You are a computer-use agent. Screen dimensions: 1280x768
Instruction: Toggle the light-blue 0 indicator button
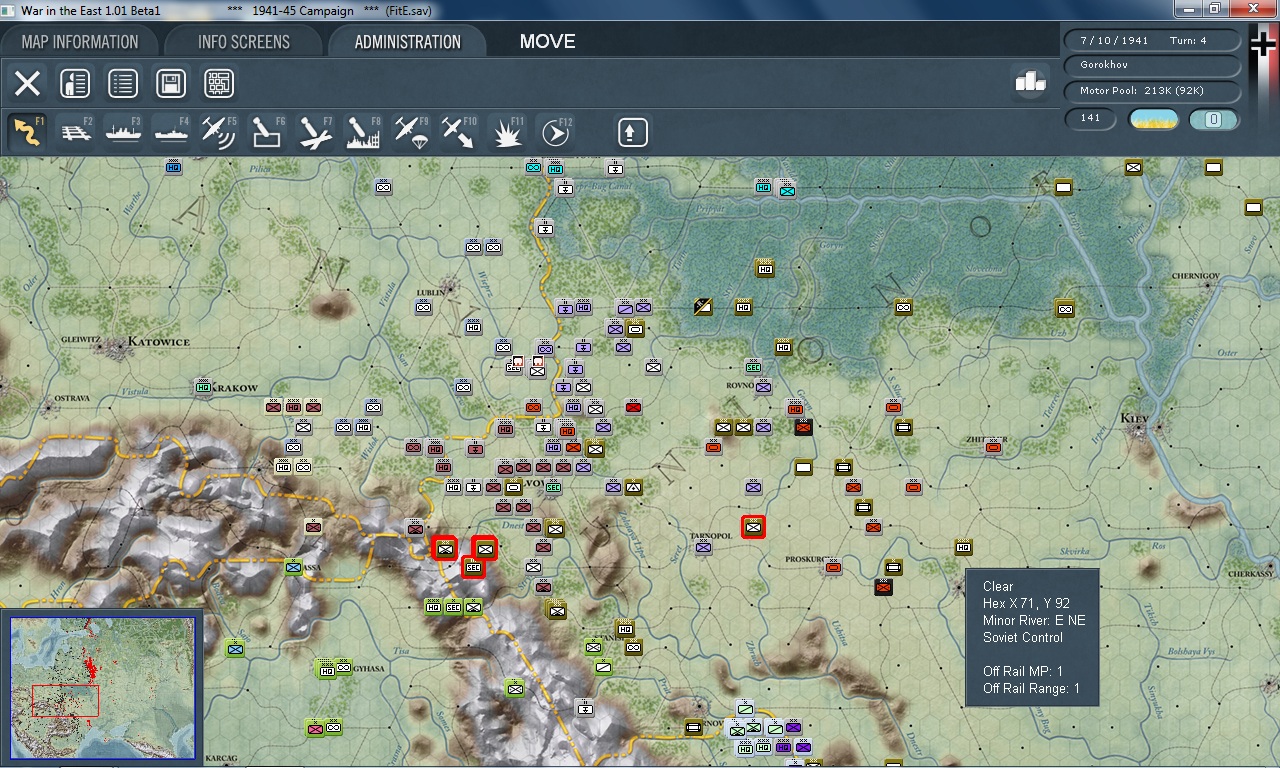(1213, 119)
